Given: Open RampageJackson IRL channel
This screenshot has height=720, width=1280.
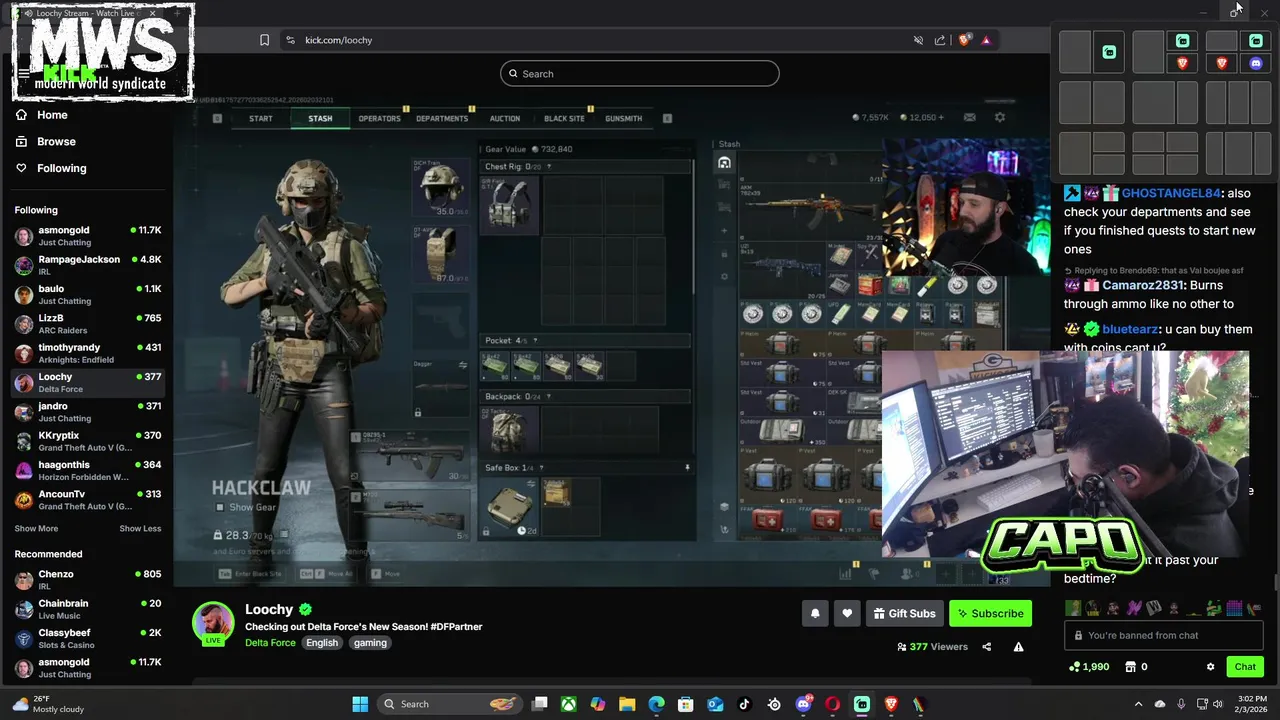Looking at the screenshot, I should click(88, 265).
